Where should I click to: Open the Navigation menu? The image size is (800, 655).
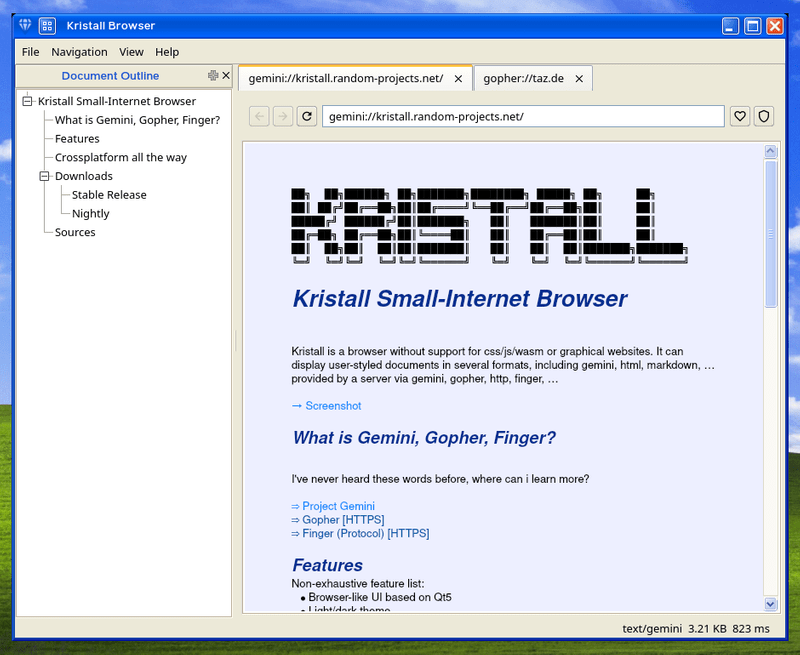tap(79, 52)
